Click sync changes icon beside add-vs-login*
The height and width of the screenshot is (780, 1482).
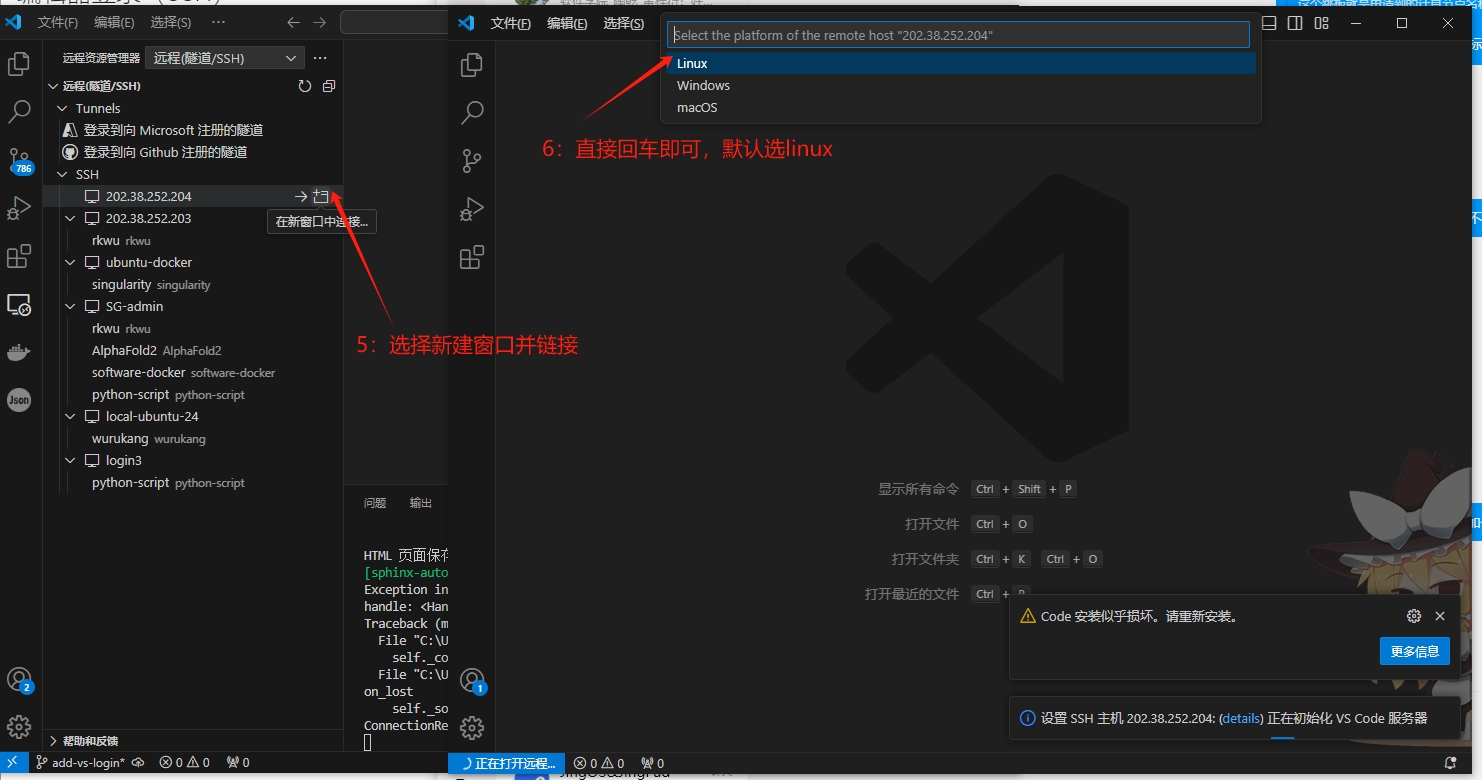(x=138, y=762)
